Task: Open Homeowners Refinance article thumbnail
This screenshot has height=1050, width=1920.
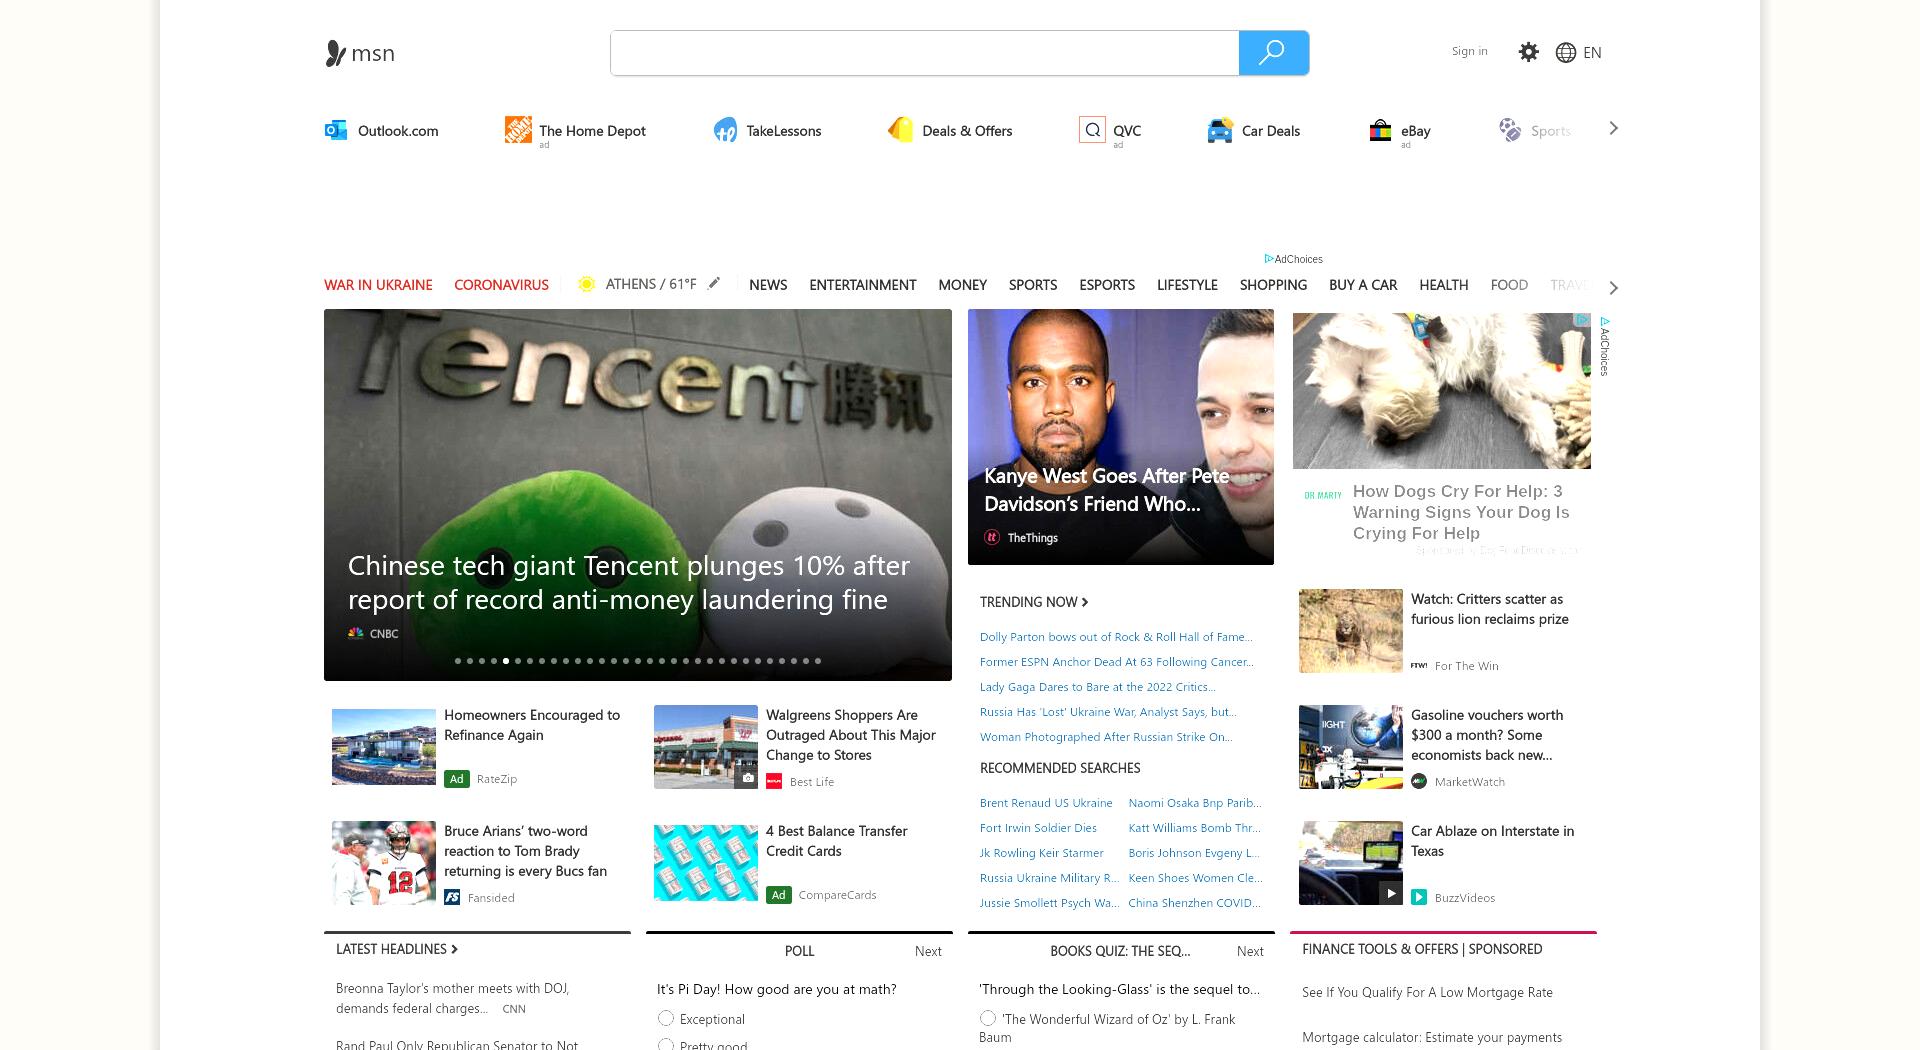Action: 384,747
